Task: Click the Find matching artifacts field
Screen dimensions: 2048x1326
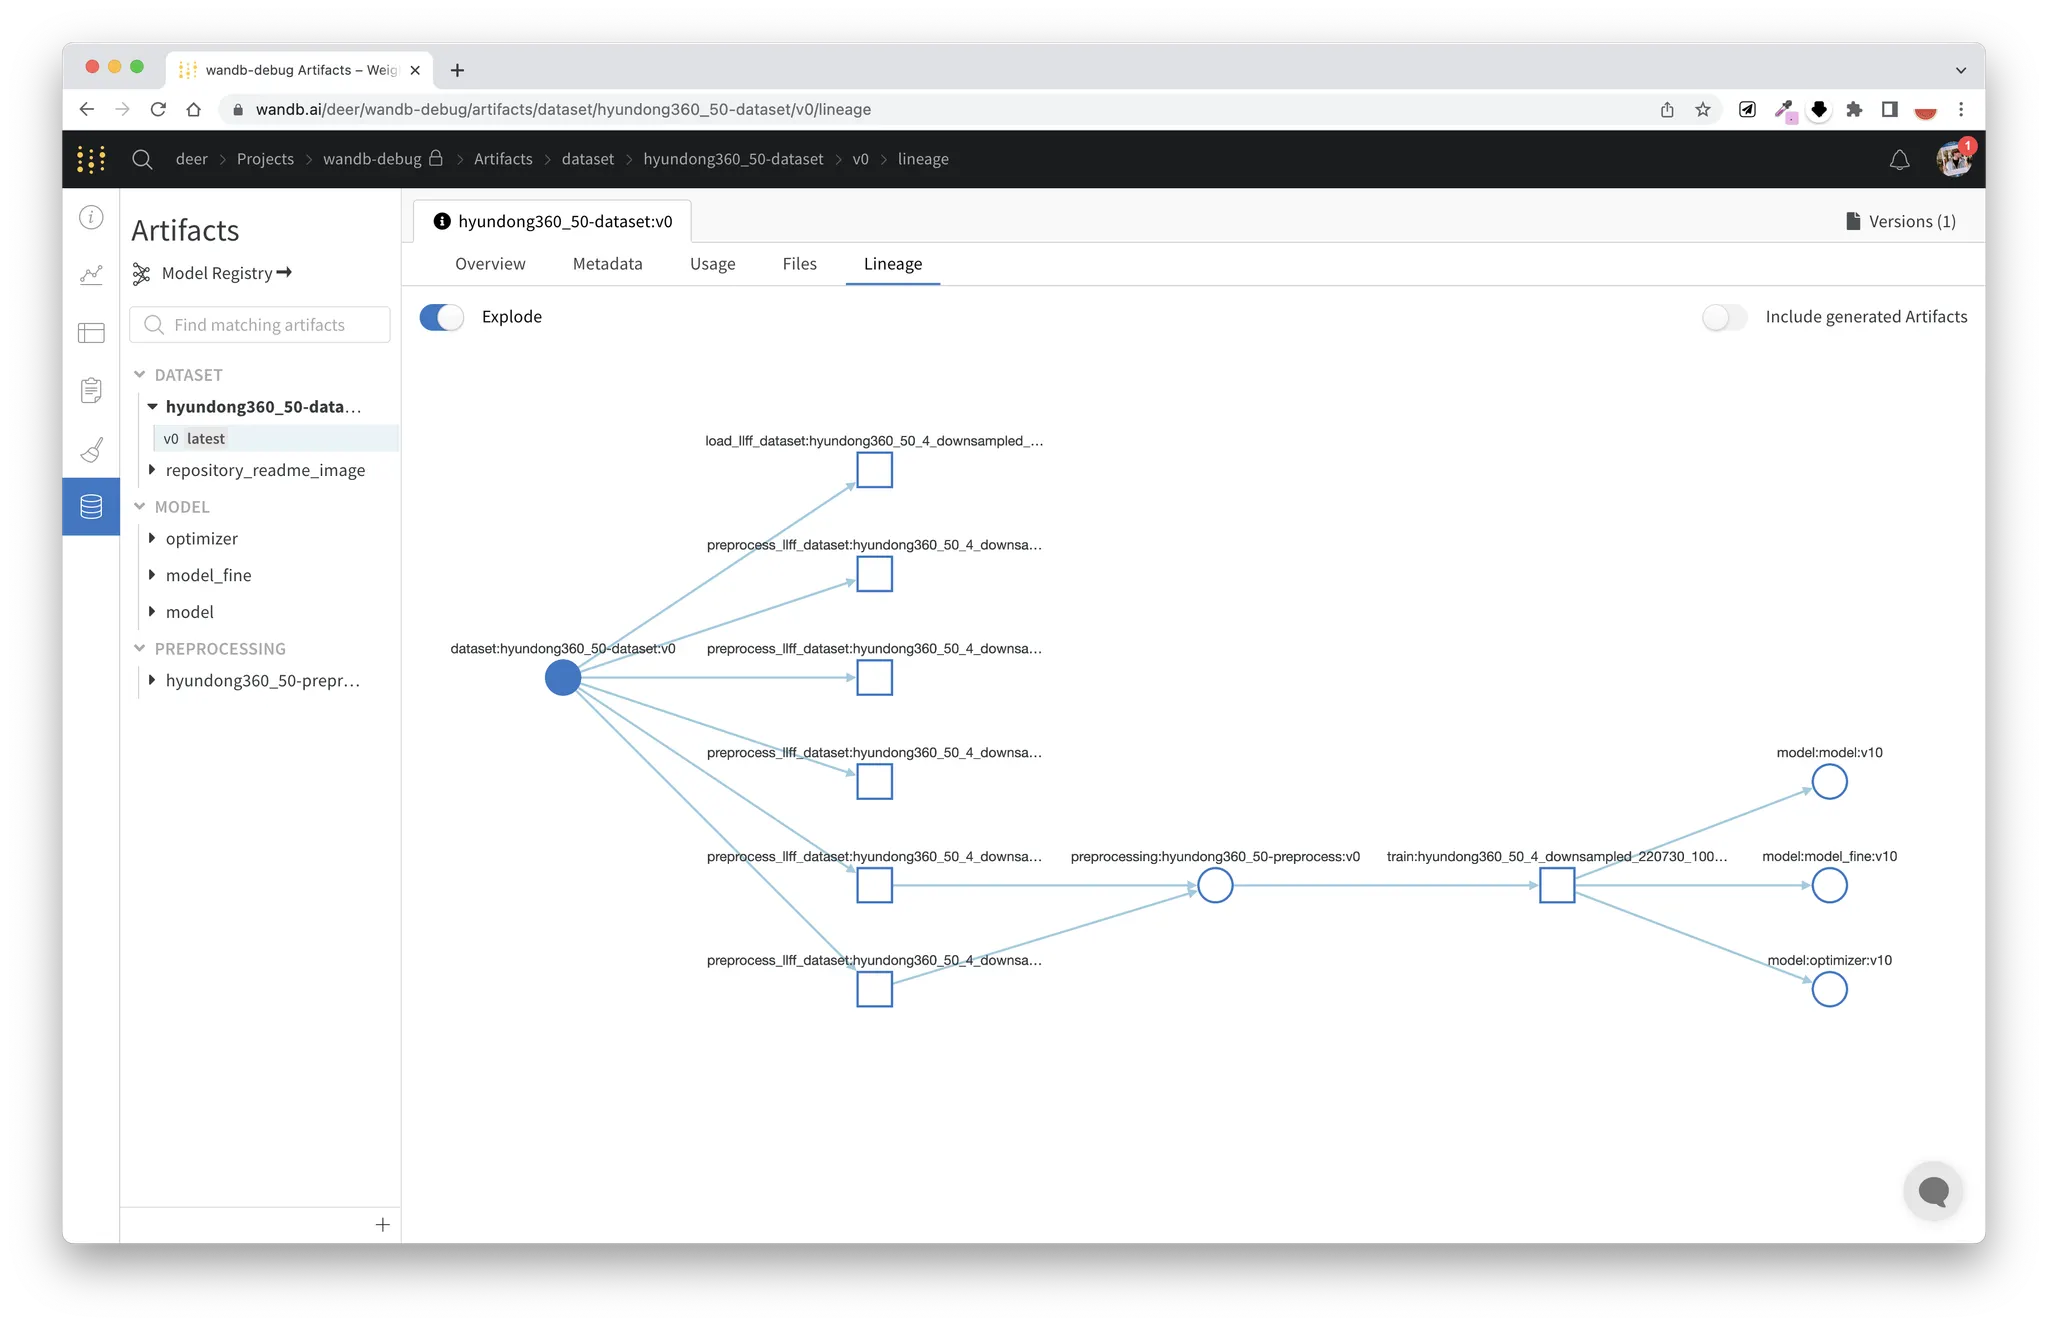Action: pyautogui.click(x=260, y=325)
